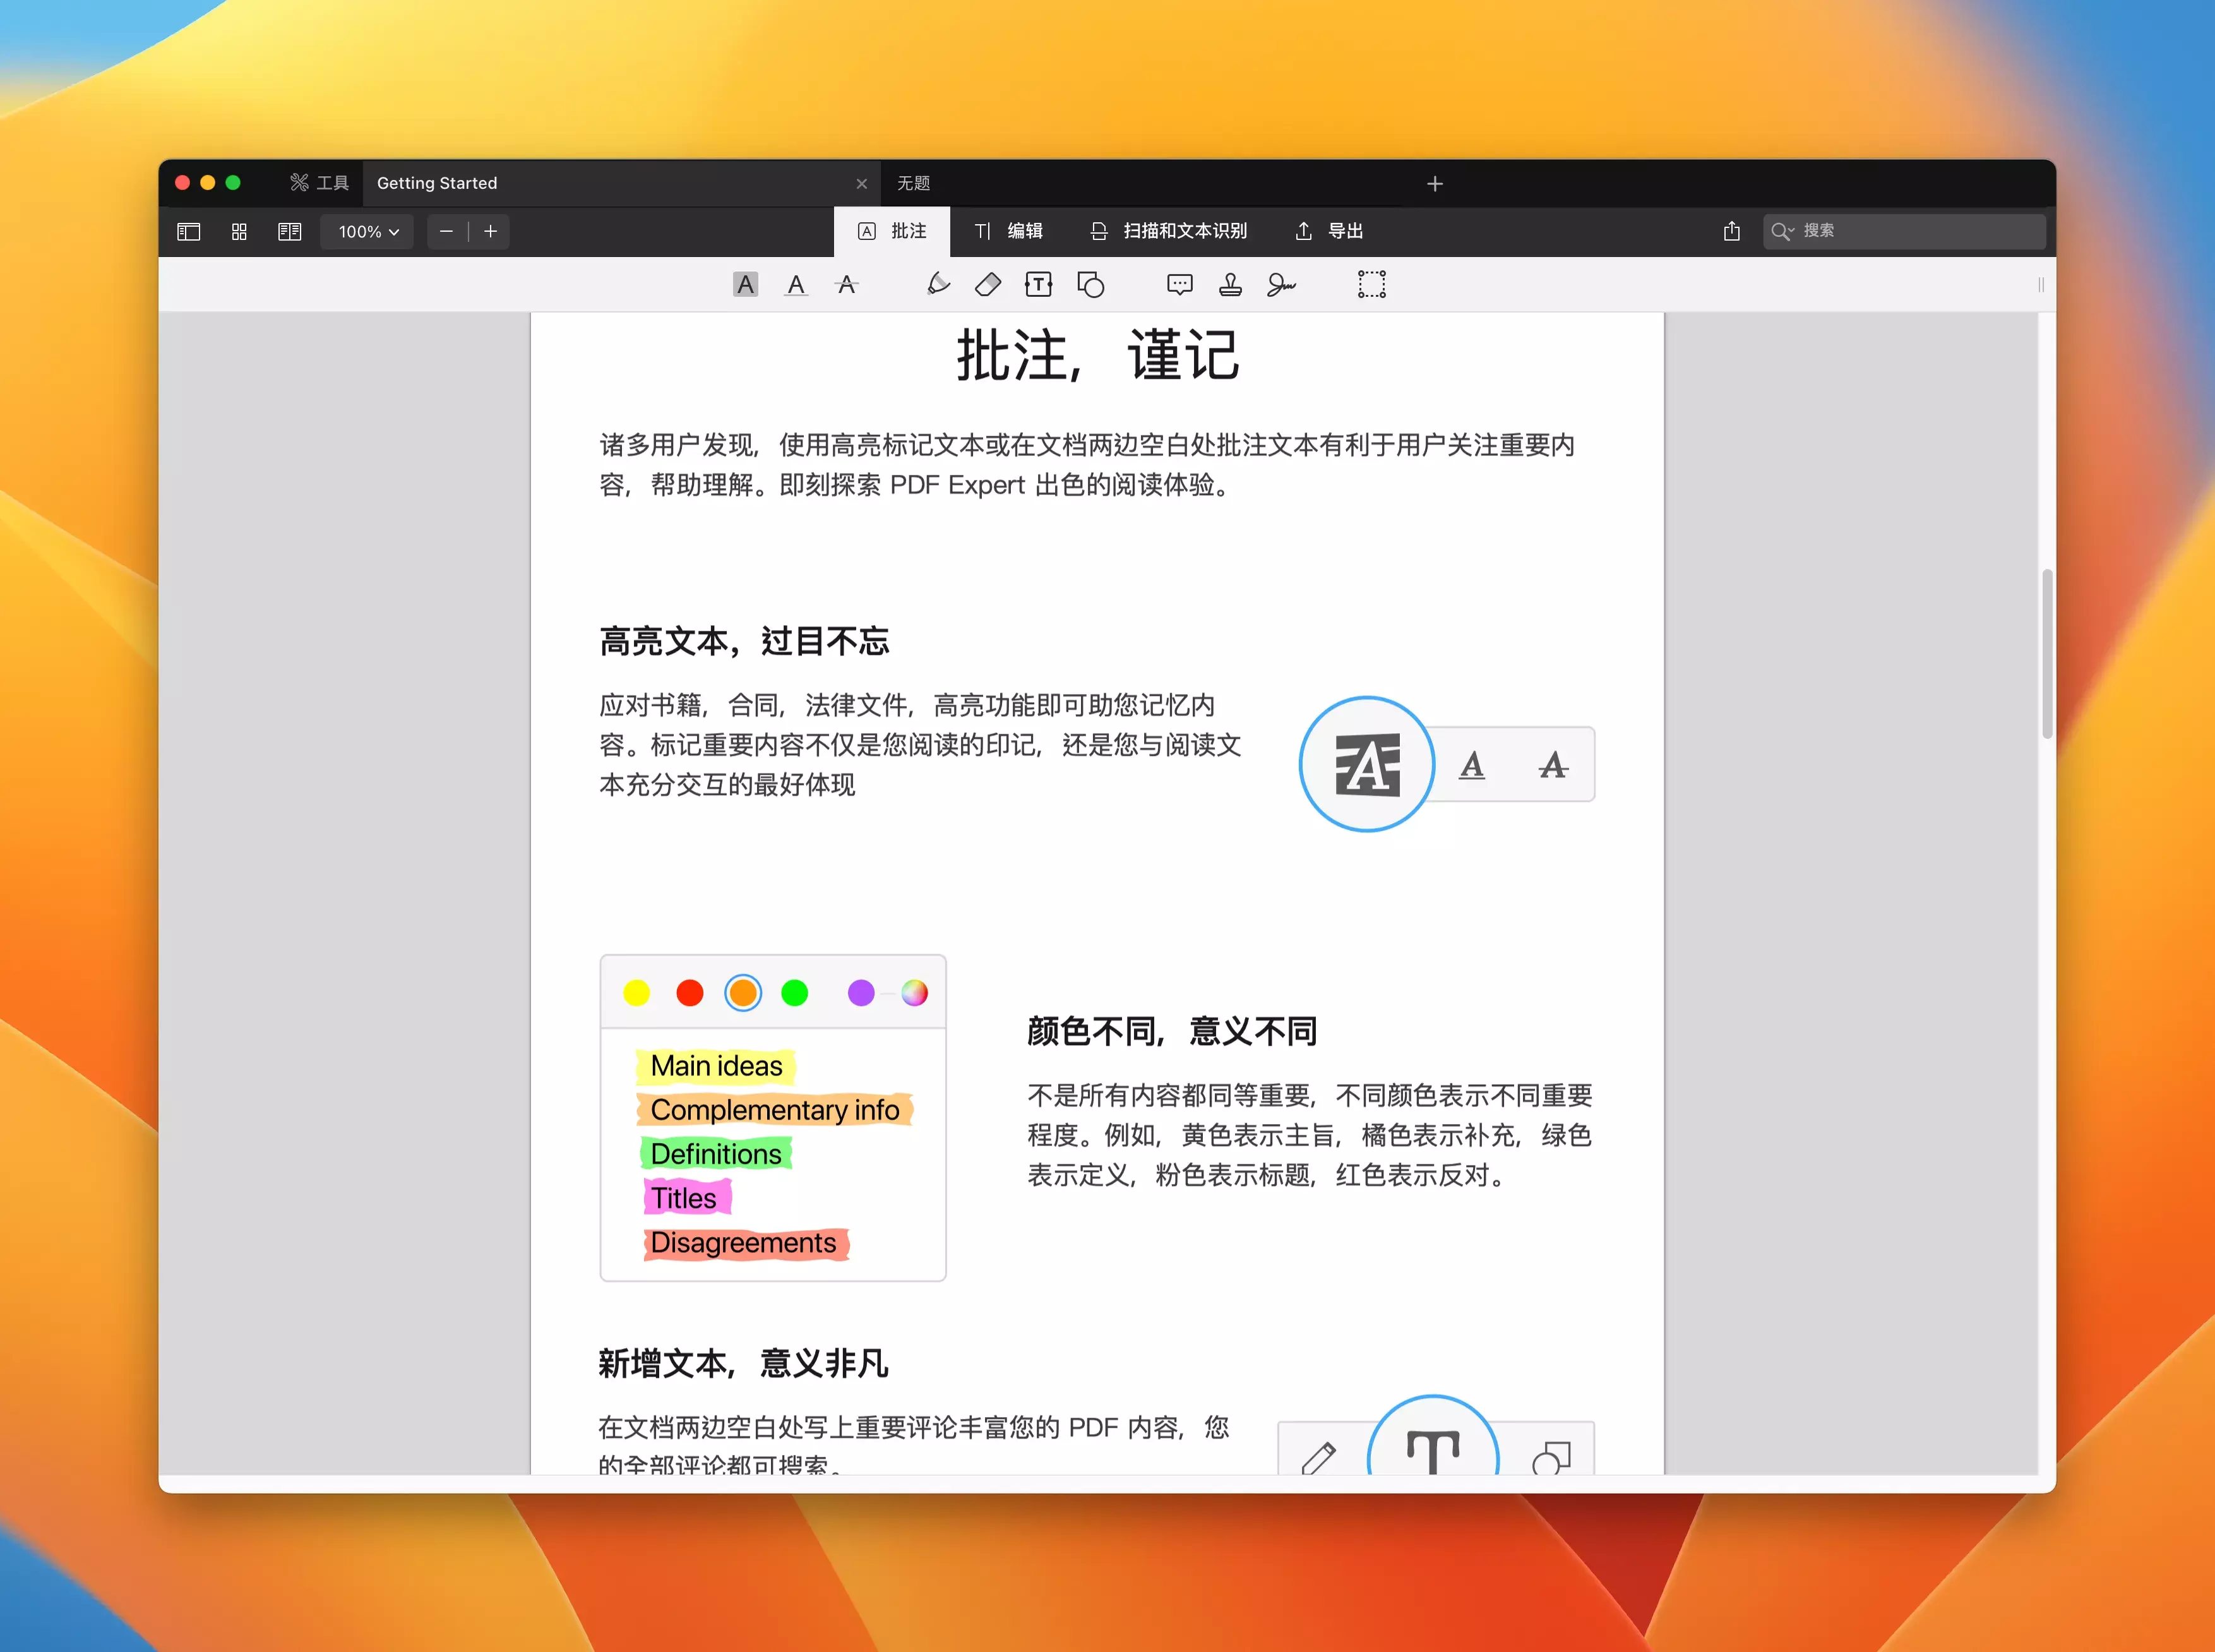2215x1652 pixels.
Task: Select the underline text tool
Action: pyautogui.click(x=796, y=285)
